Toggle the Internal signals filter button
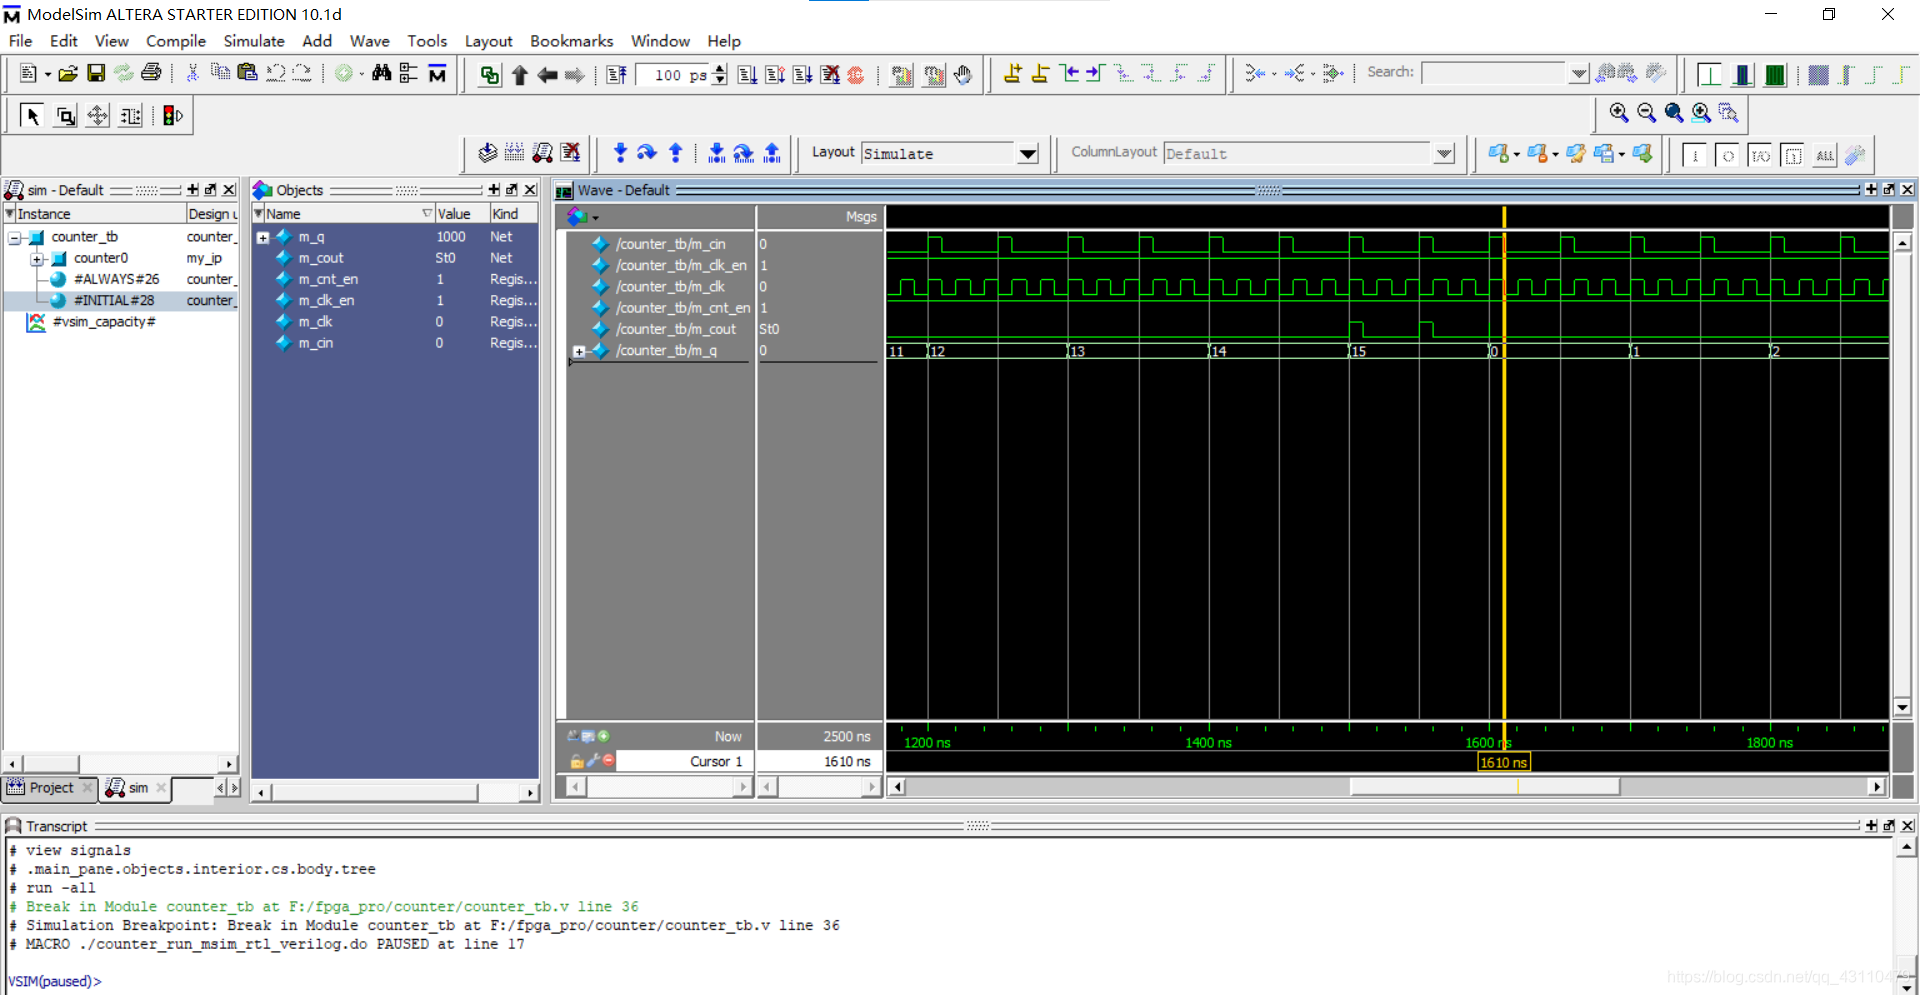Image resolution: width=1920 pixels, height=995 pixels. tap(1793, 155)
